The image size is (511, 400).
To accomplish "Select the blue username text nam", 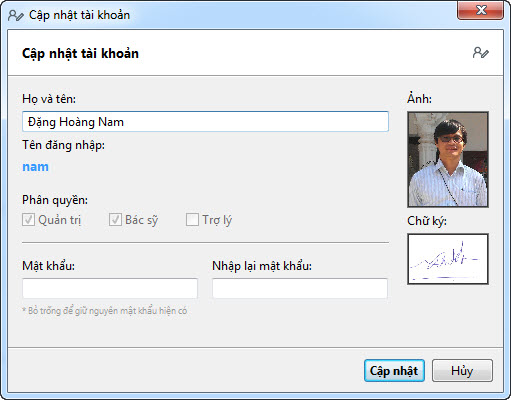I will (35, 167).
